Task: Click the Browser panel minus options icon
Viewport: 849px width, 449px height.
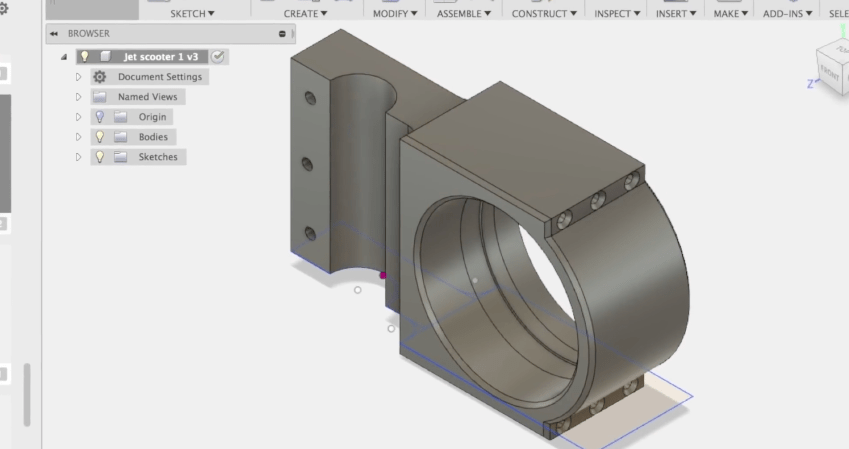Action: coord(283,34)
